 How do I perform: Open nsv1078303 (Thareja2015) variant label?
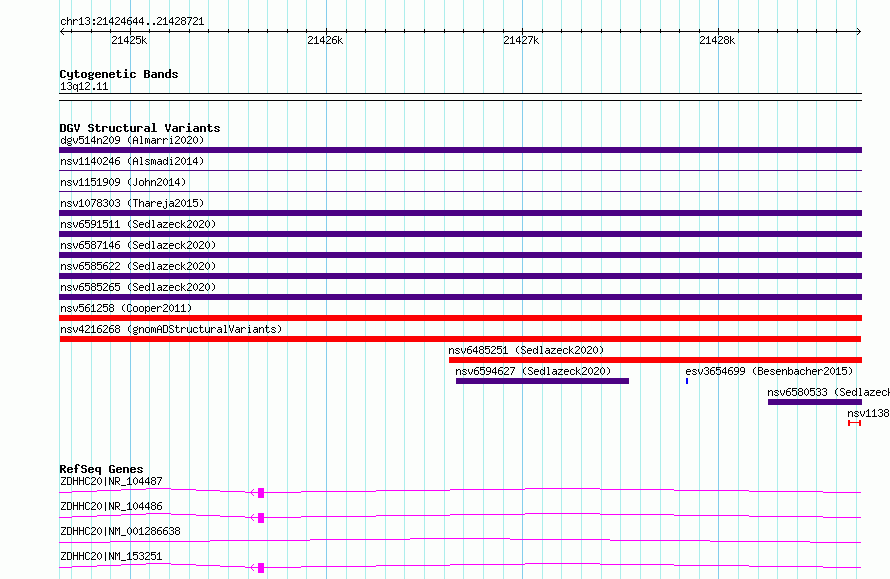coord(132,203)
